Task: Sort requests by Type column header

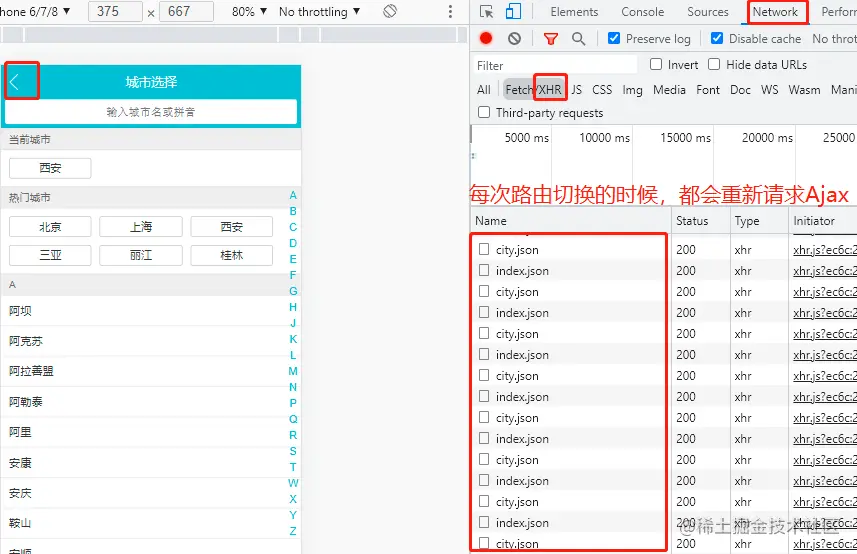Action: tap(759, 221)
